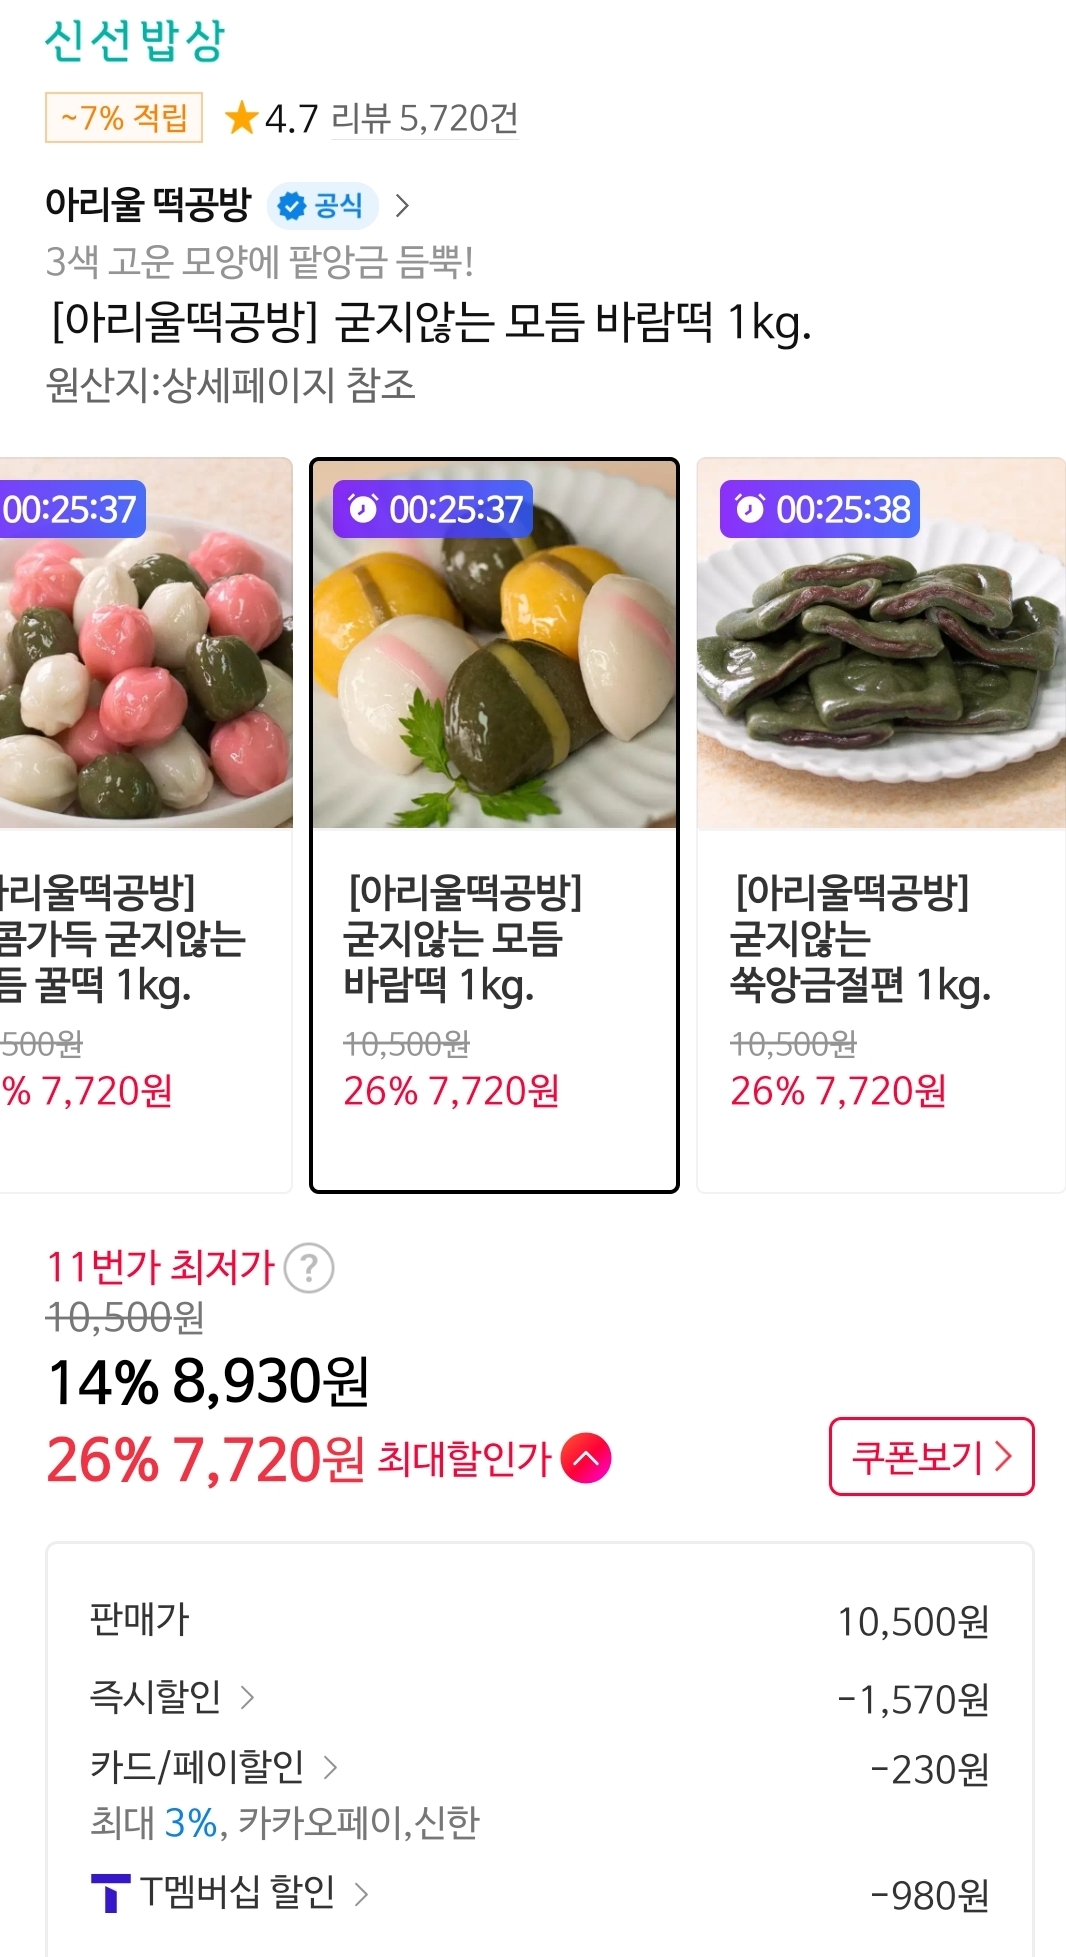Viewport: 1066px width, 1957px height.
Task: Expand 즉시할인 details chevron
Action: pyautogui.click(x=247, y=1697)
